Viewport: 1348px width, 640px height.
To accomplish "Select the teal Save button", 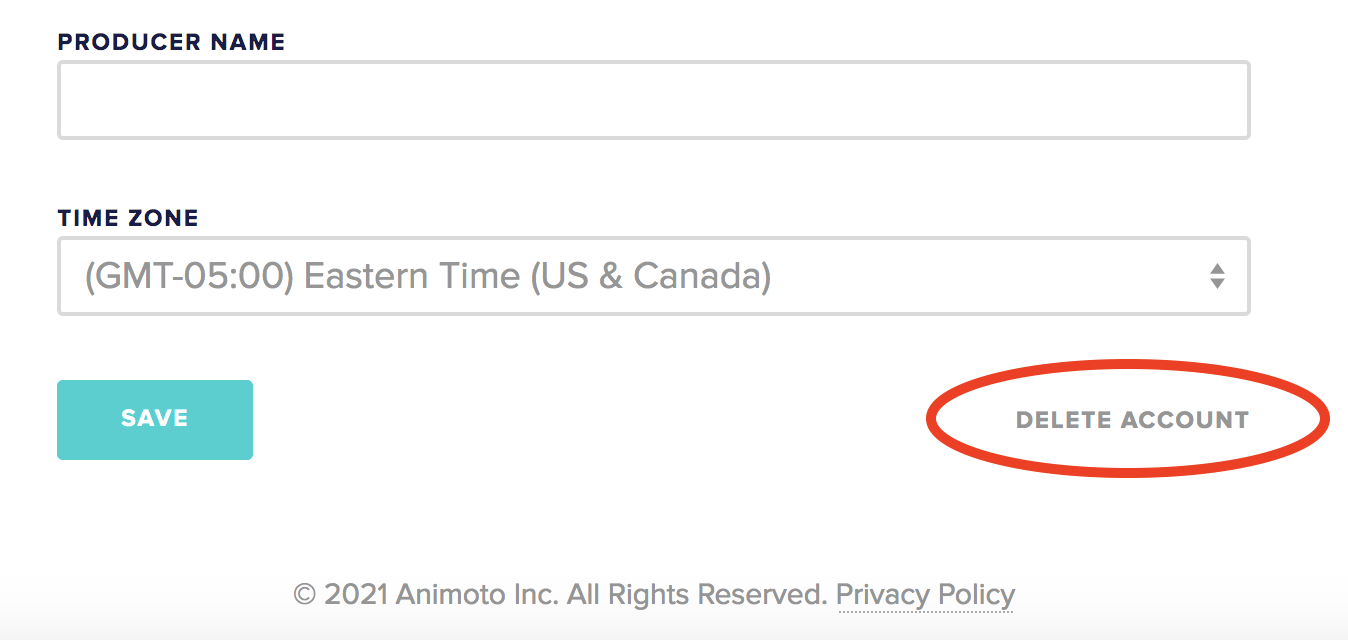I will click(154, 419).
